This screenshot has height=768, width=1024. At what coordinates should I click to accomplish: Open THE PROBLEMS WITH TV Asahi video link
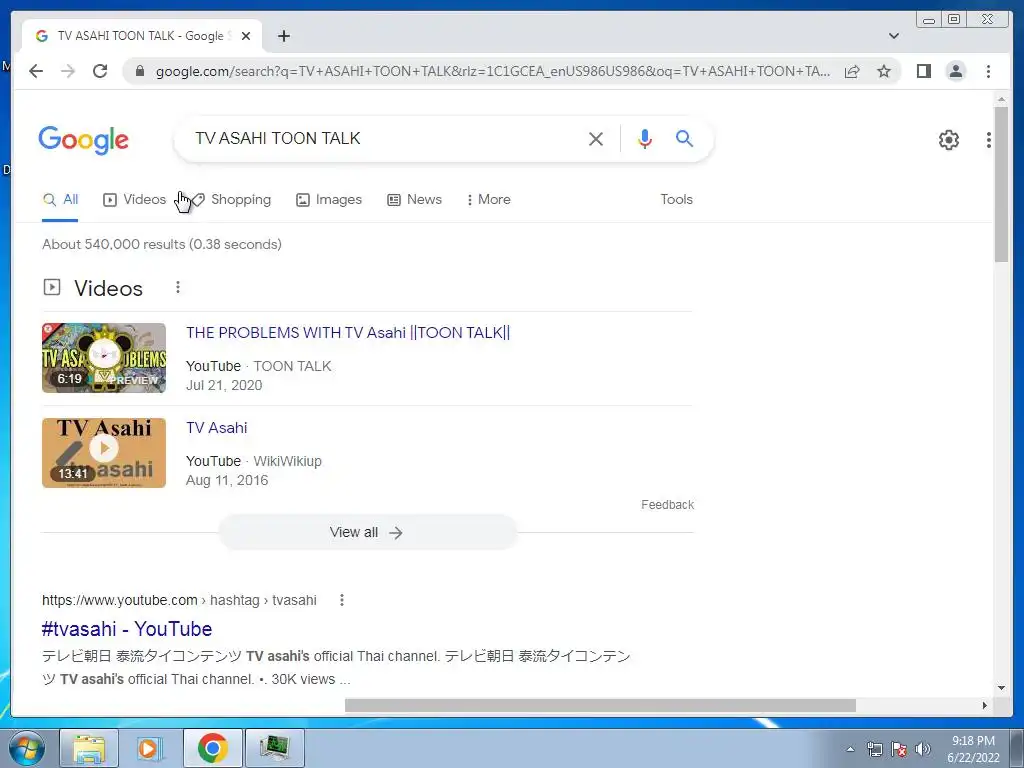(x=348, y=332)
